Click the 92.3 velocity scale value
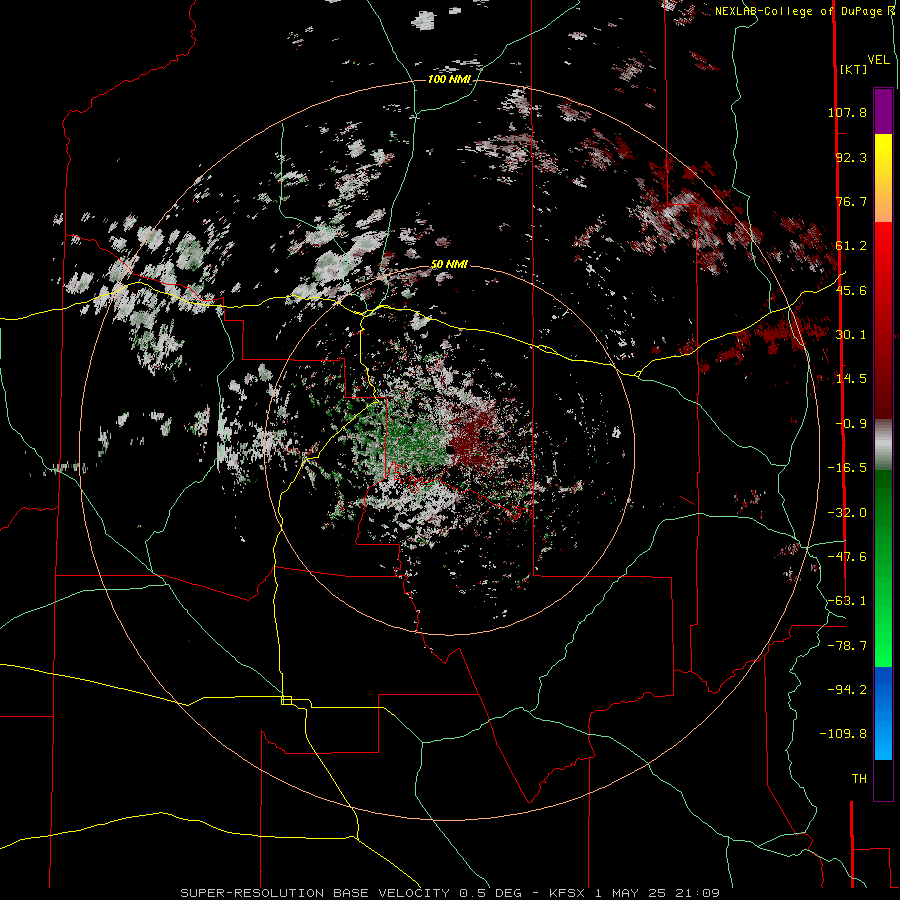900x900 pixels. (x=851, y=157)
